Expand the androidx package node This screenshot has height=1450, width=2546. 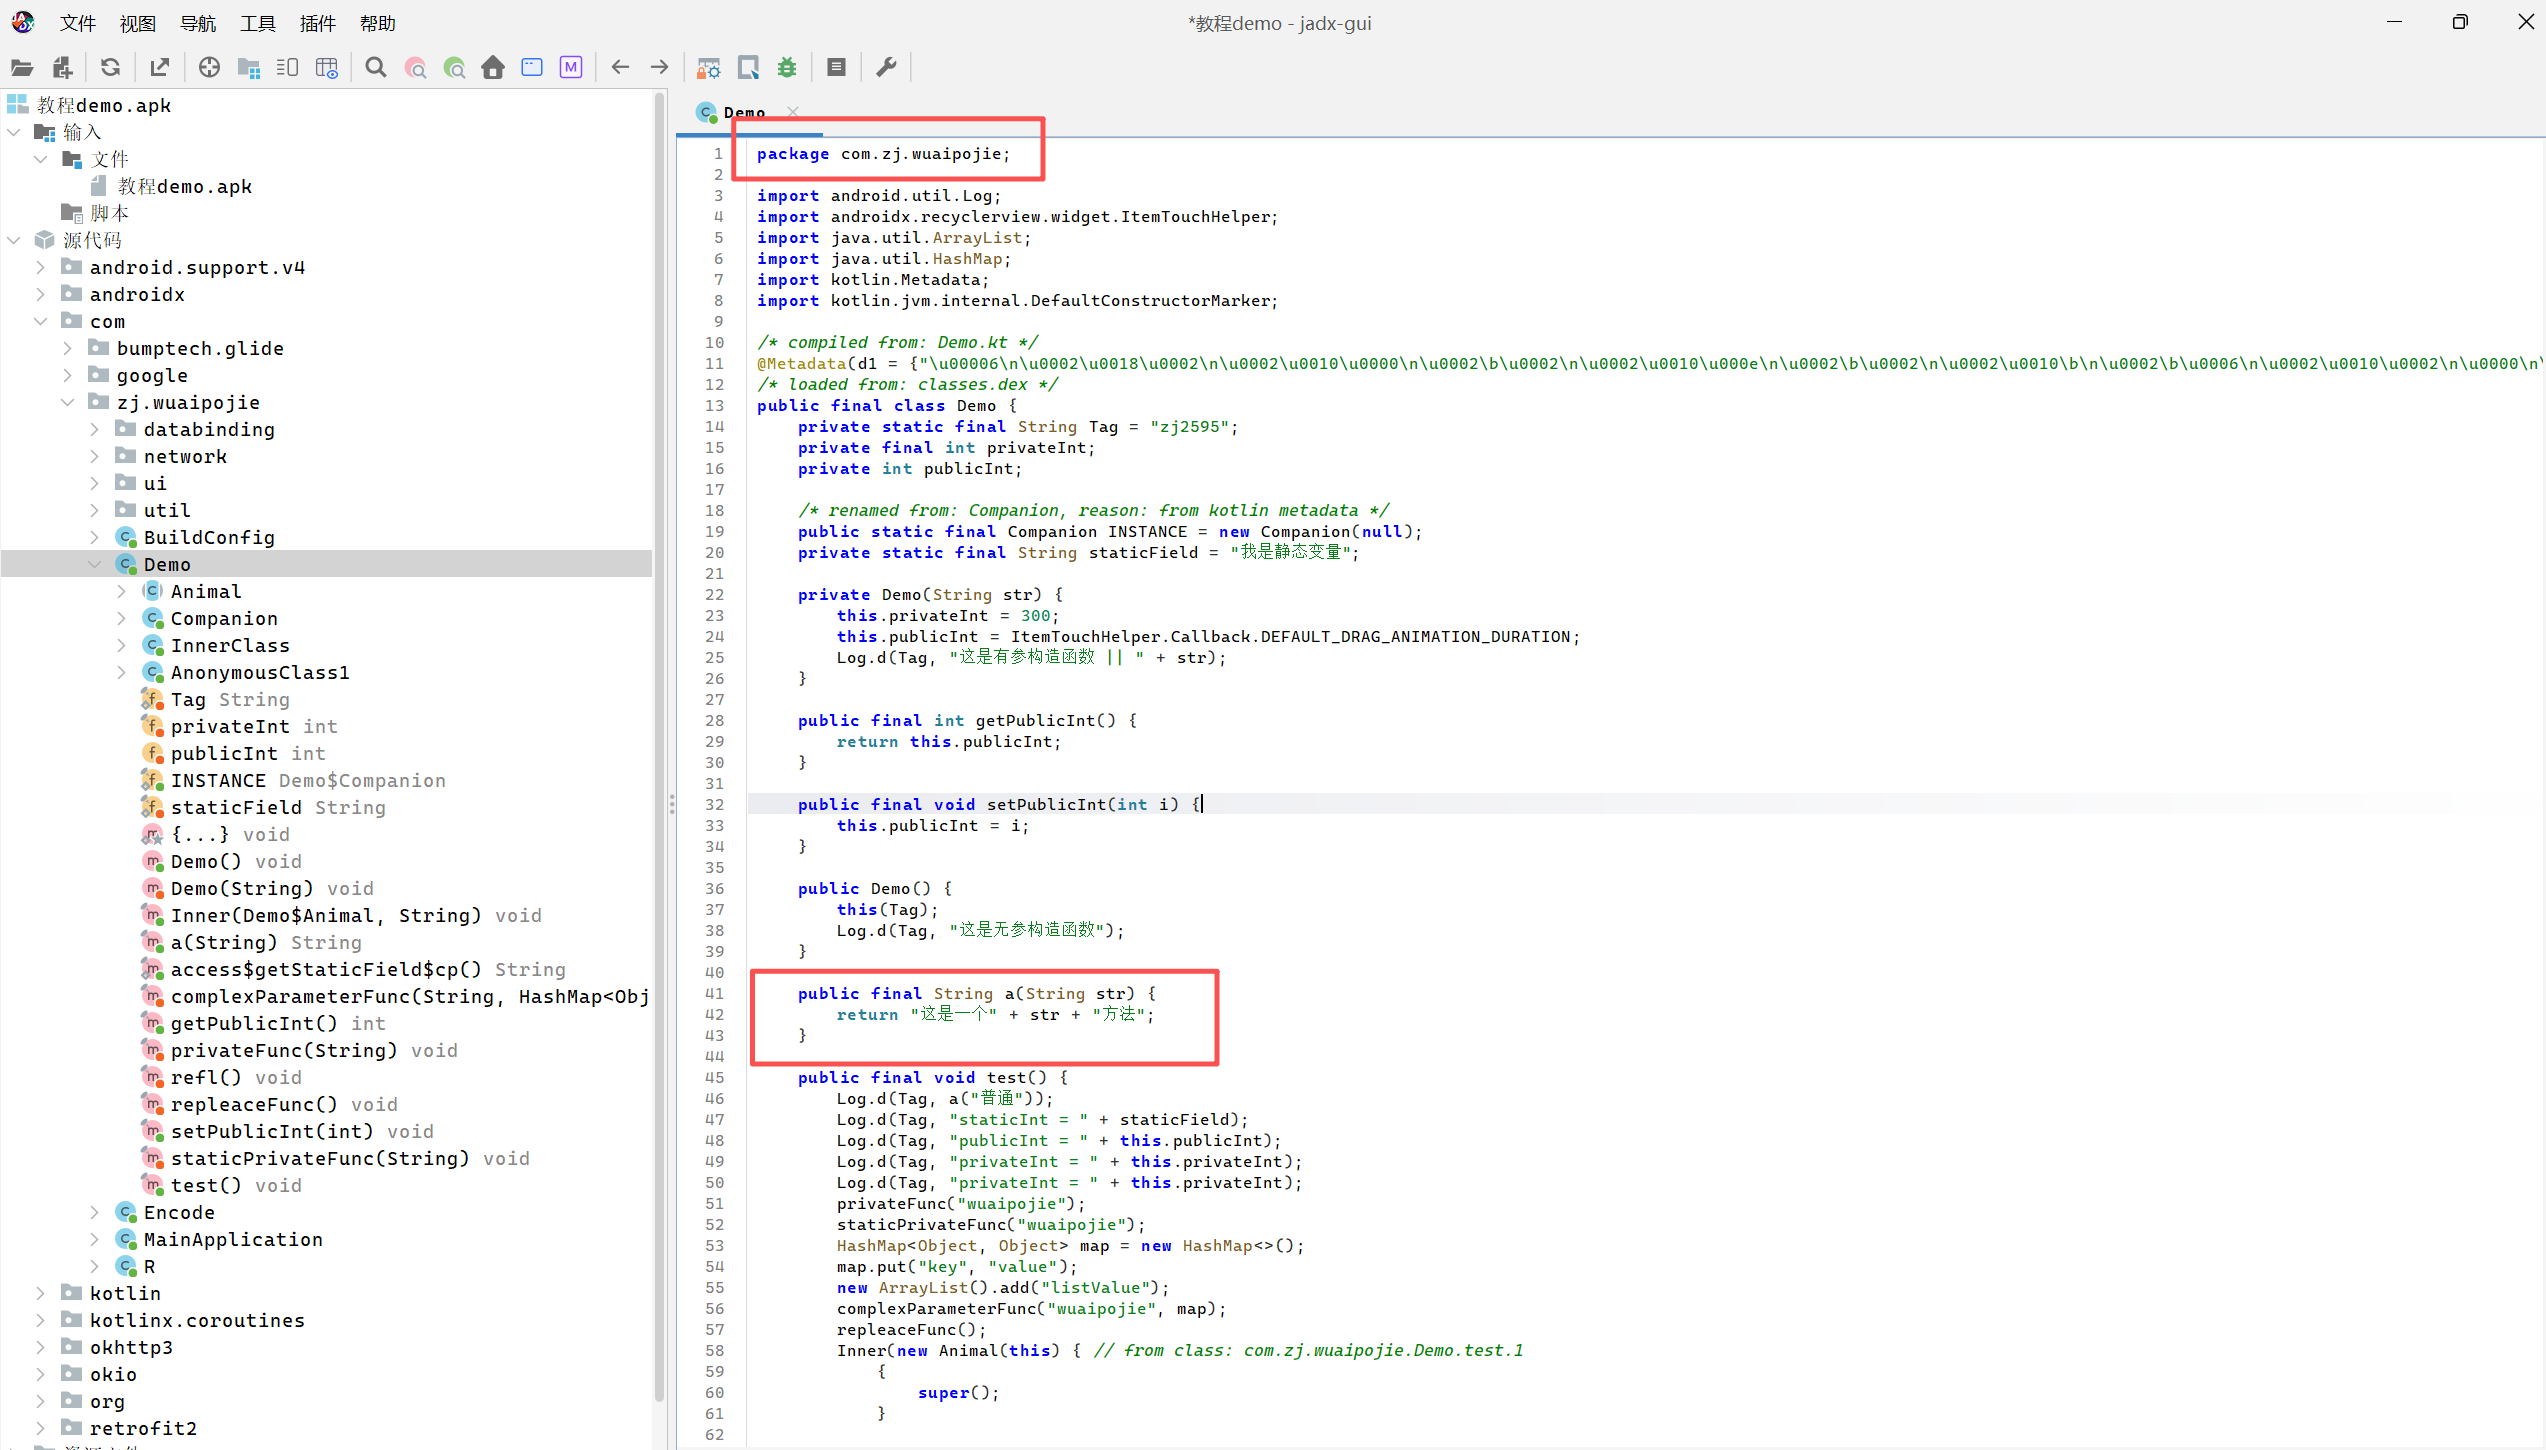coord(40,294)
